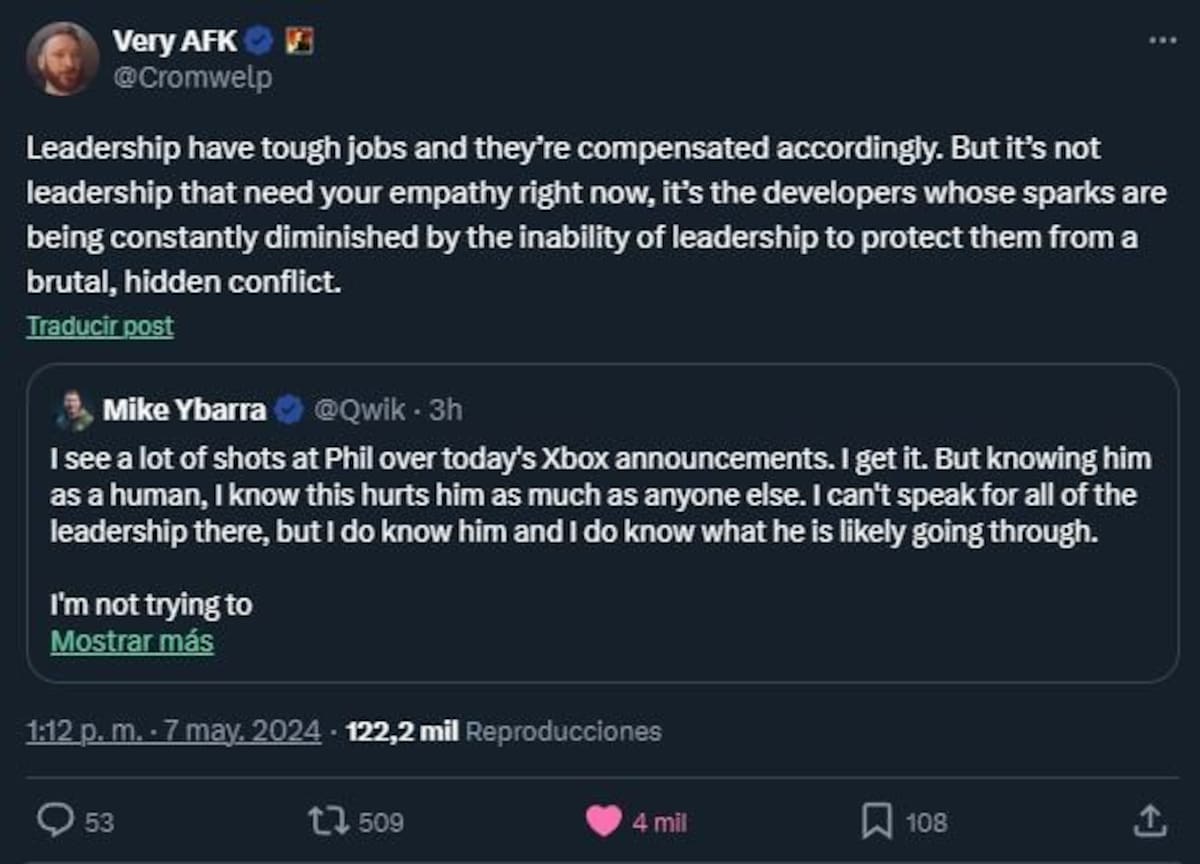Viewport: 1200px width, 864px height.
Task: Open the @Qwik handle
Action: click(361, 409)
